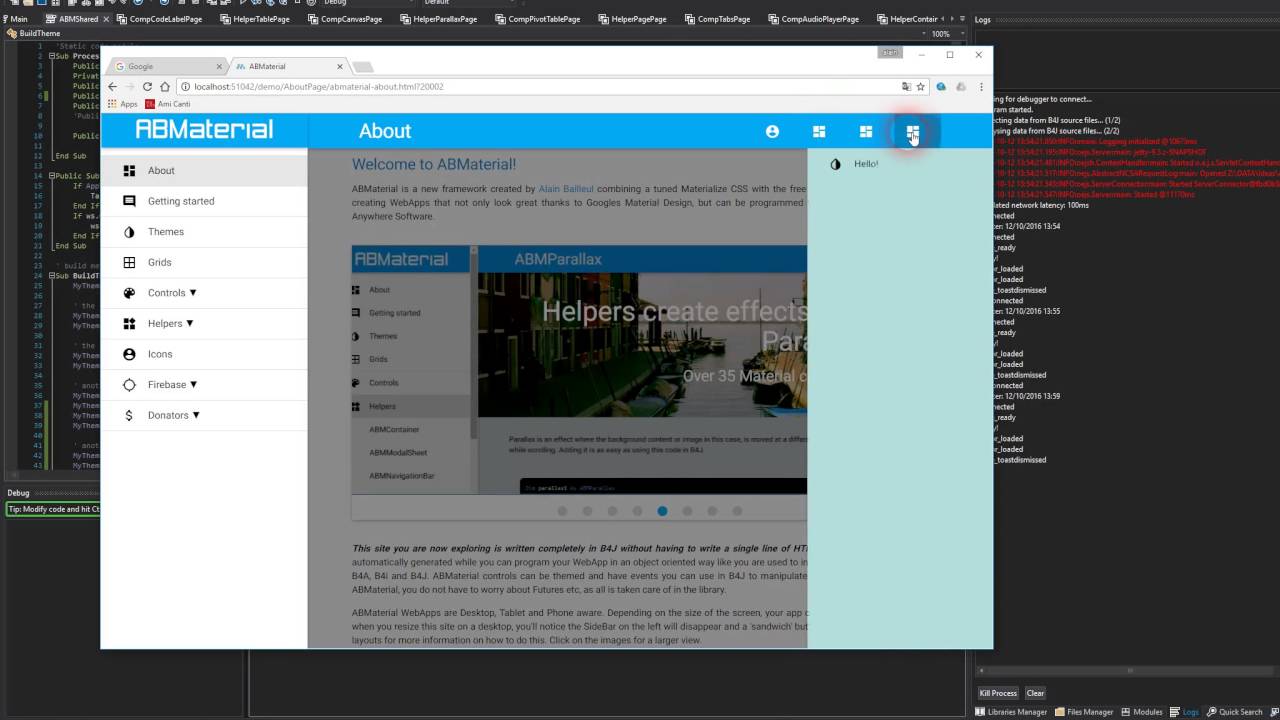1280x720 pixels.
Task: Click the "Welcome to ABMaterial!" heading
Action: click(434, 164)
